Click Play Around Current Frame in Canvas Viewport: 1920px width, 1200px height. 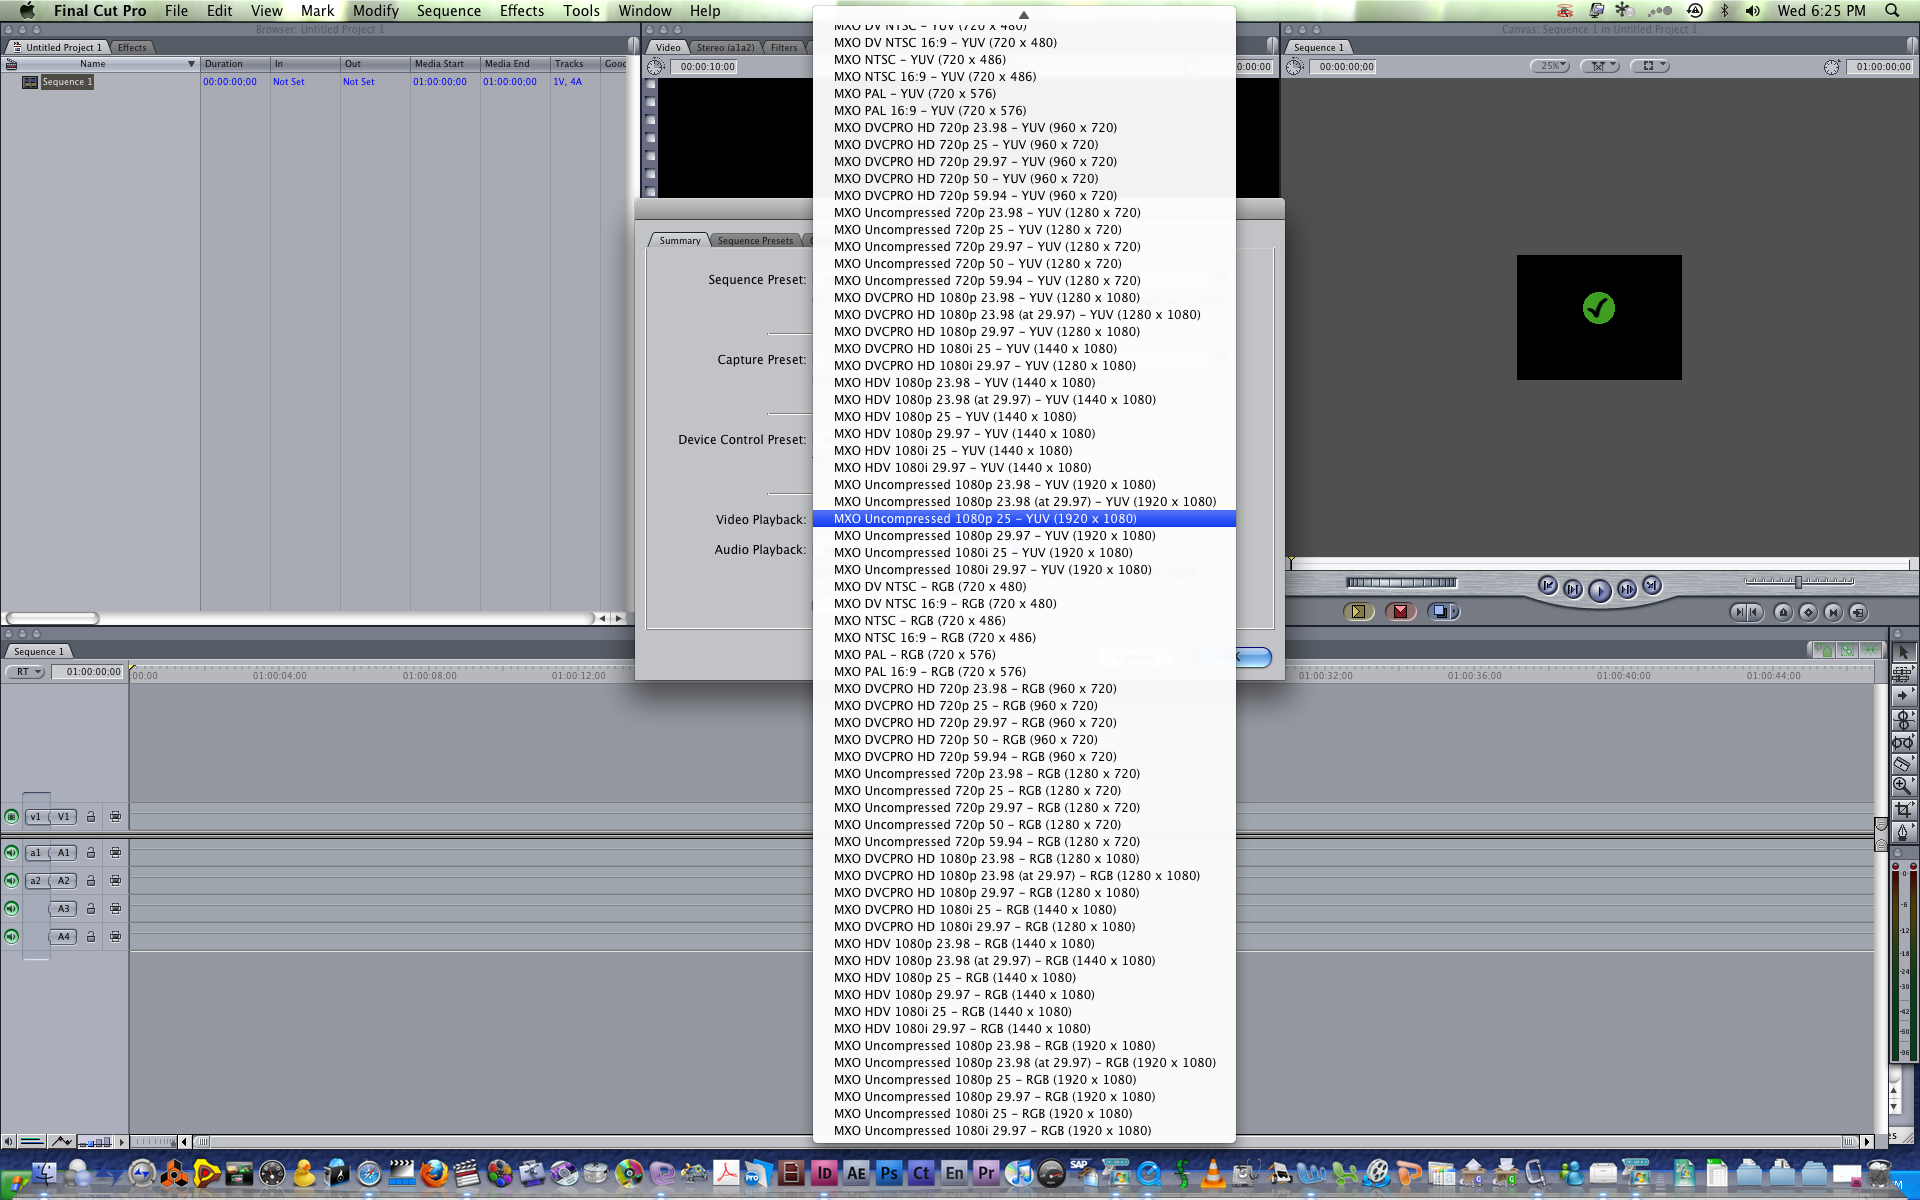tap(1626, 589)
